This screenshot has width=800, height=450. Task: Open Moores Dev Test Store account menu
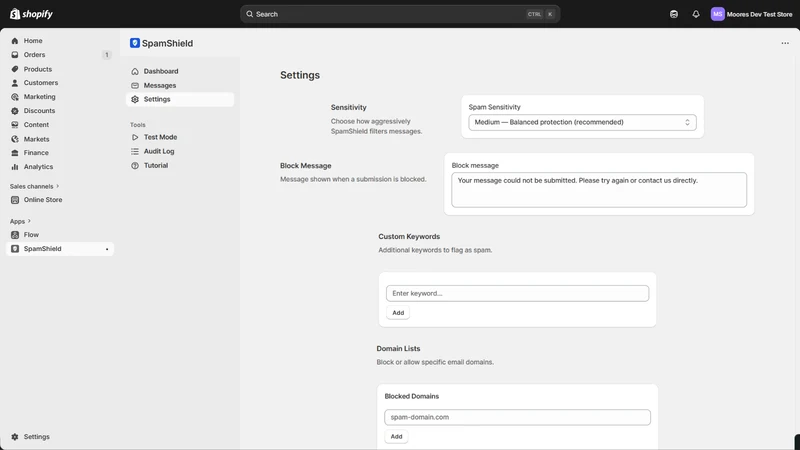[752, 14]
